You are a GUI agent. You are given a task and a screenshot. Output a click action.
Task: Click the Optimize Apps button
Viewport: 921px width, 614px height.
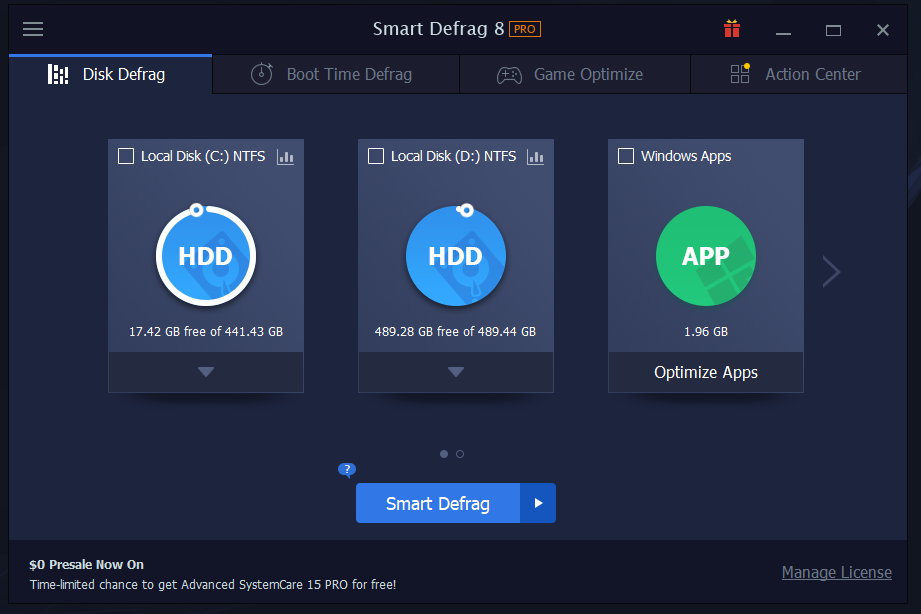[x=705, y=373]
